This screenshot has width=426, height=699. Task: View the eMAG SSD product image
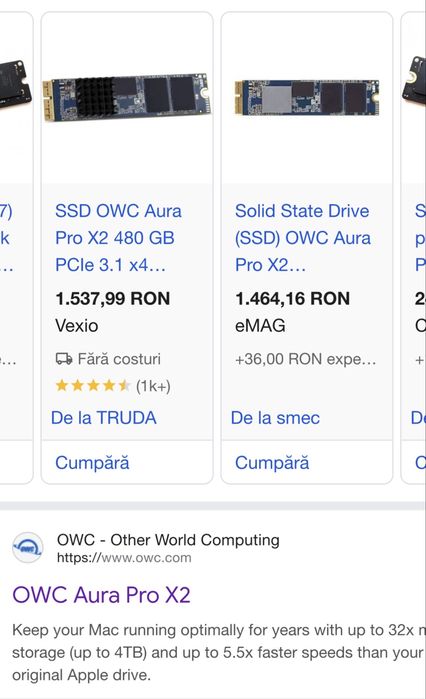(307, 97)
